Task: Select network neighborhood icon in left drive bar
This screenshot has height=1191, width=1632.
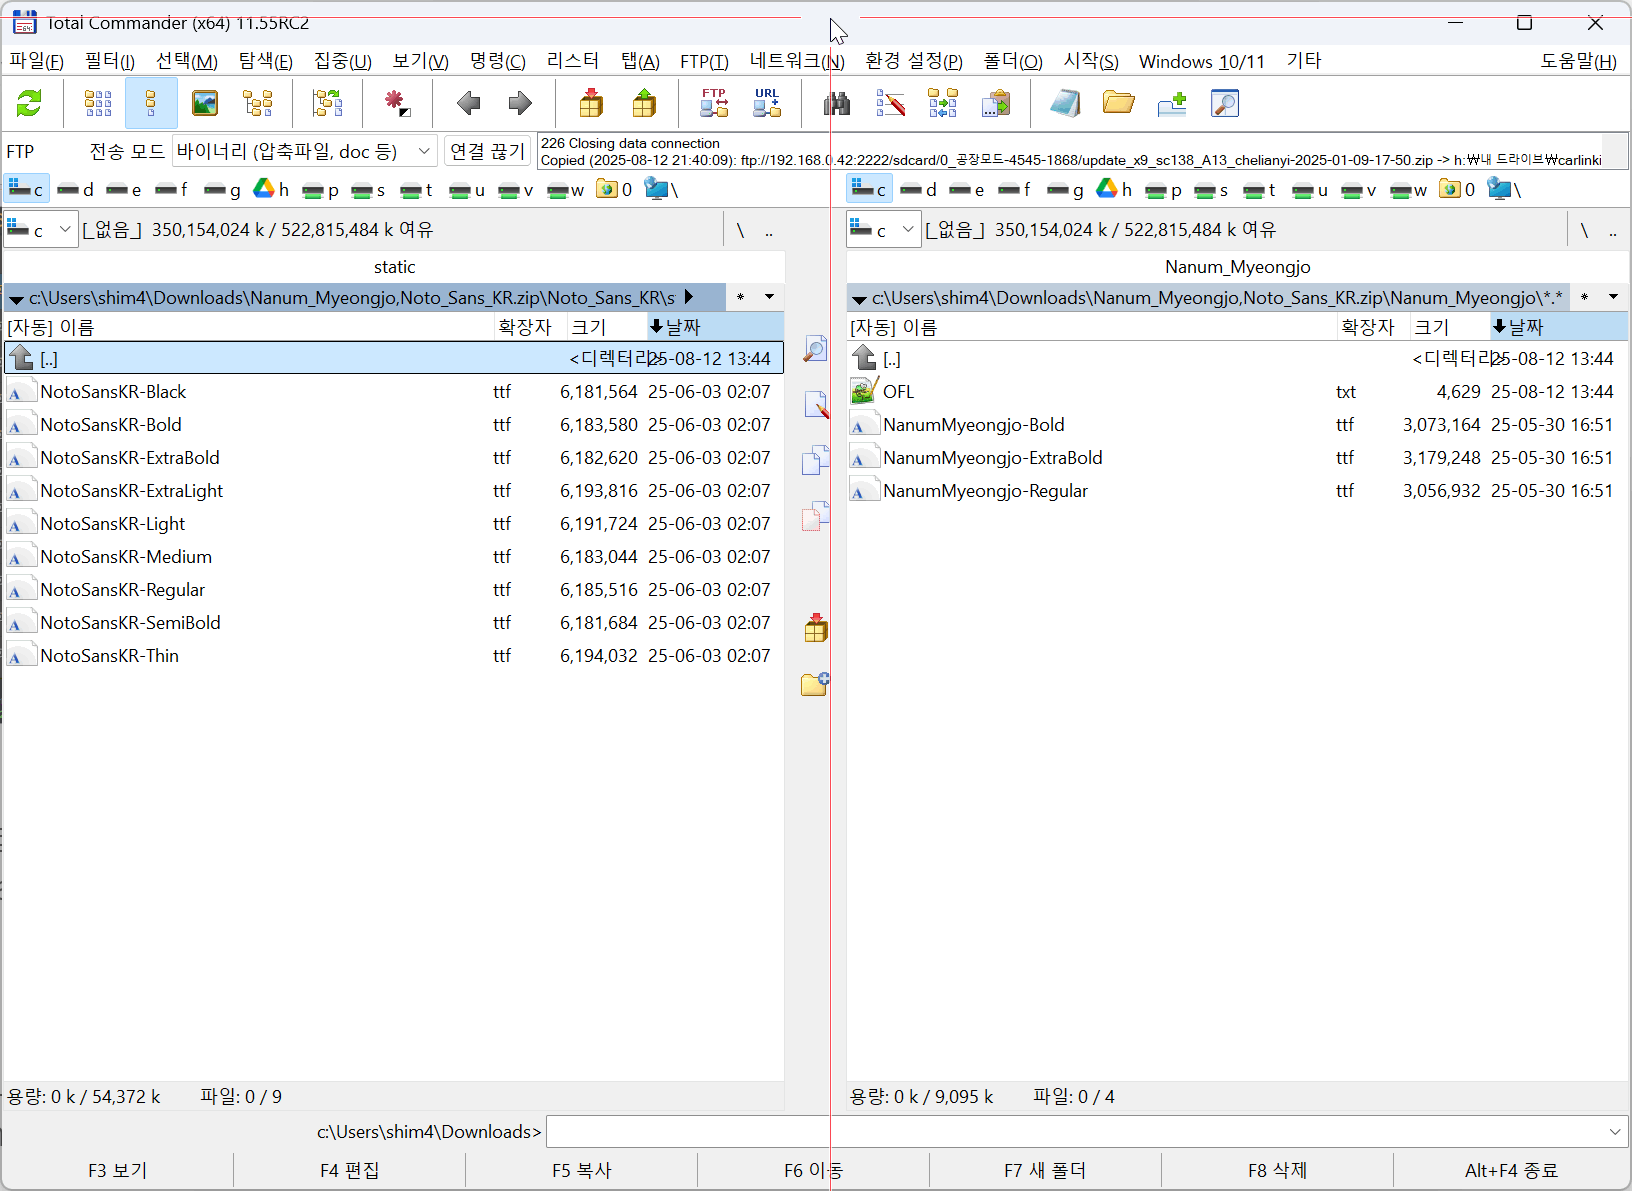Action: pos(660,189)
